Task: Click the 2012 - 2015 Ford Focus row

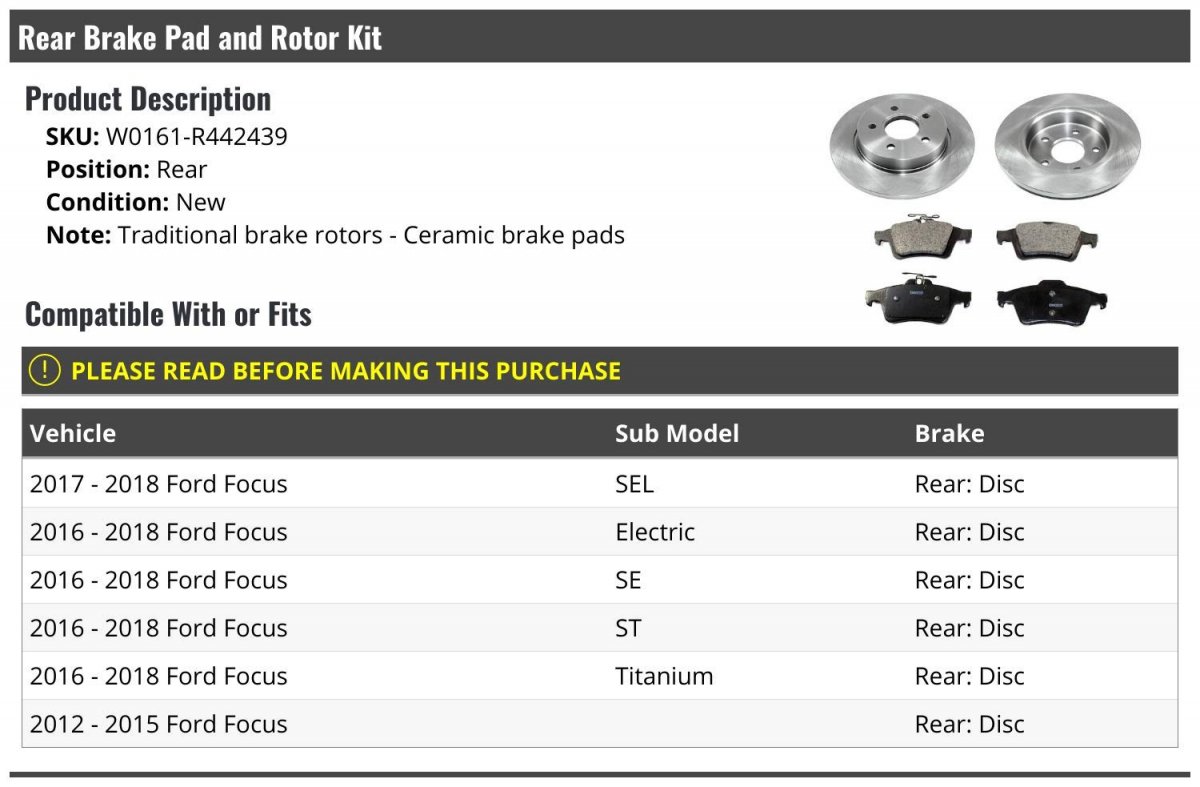Action: 600,724
